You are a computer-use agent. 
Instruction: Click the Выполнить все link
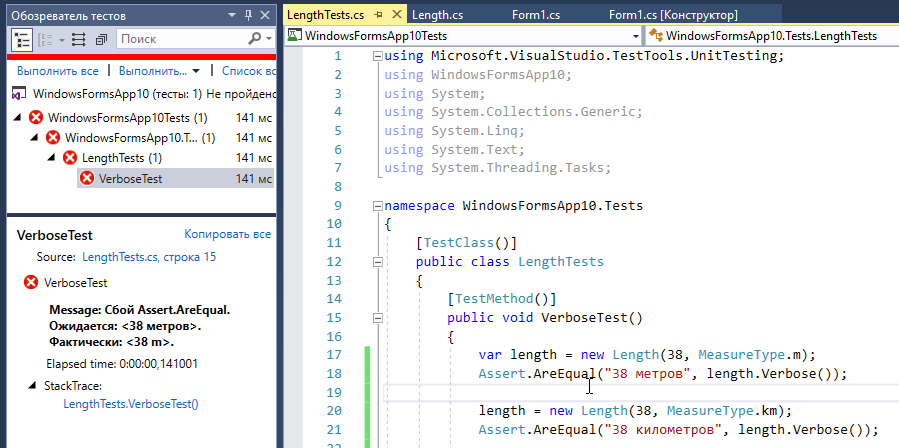[57, 71]
